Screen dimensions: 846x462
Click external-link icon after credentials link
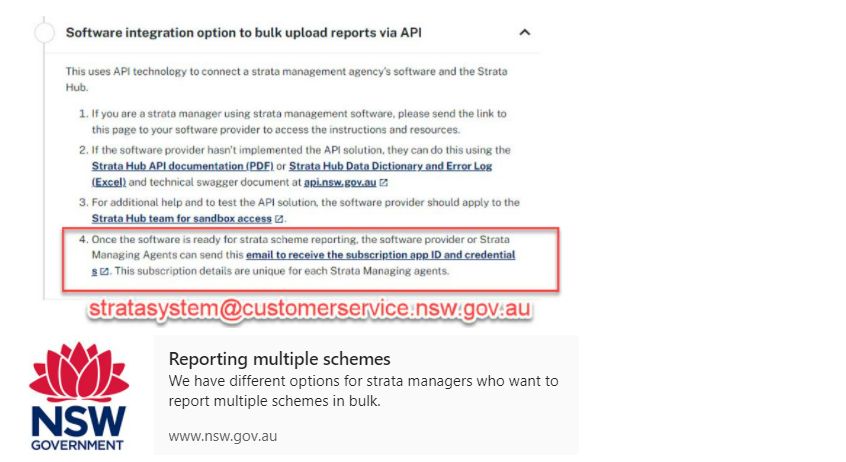[x=104, y=271]
